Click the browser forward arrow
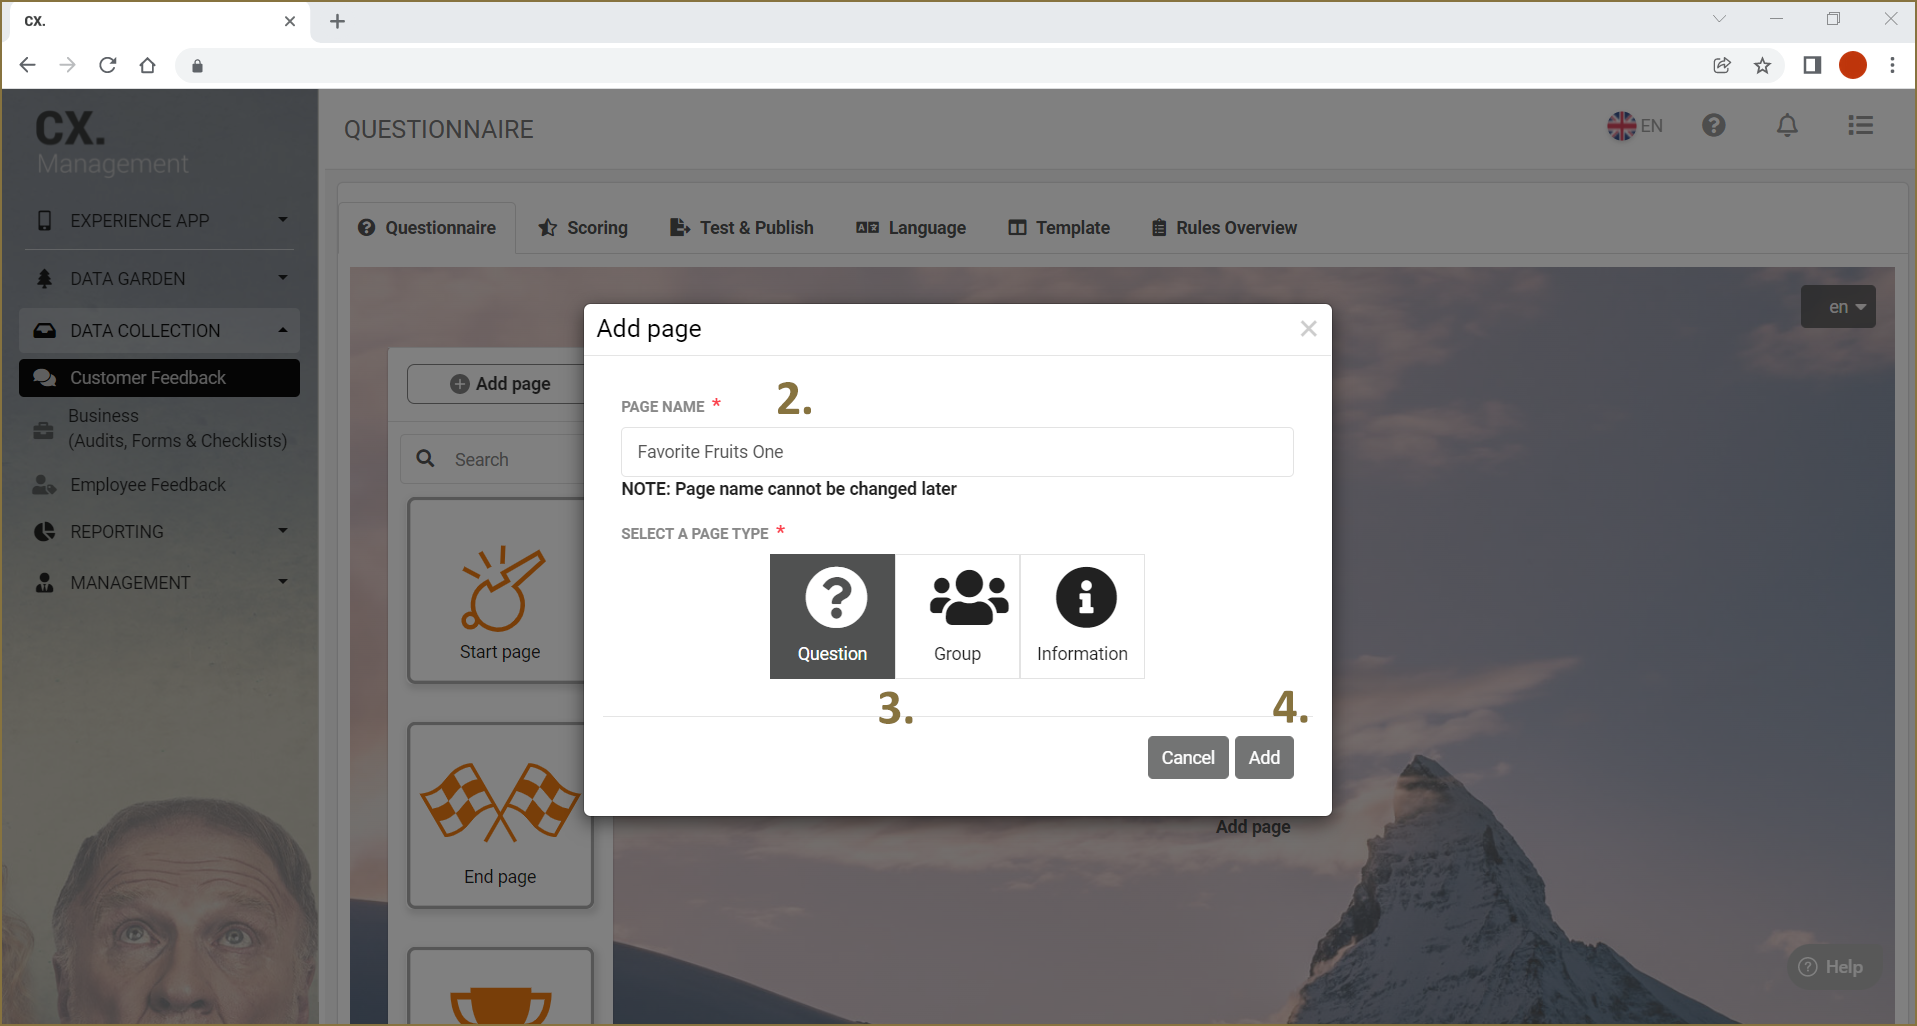Screen dimensions: 1917x1026 pos(67,65)
